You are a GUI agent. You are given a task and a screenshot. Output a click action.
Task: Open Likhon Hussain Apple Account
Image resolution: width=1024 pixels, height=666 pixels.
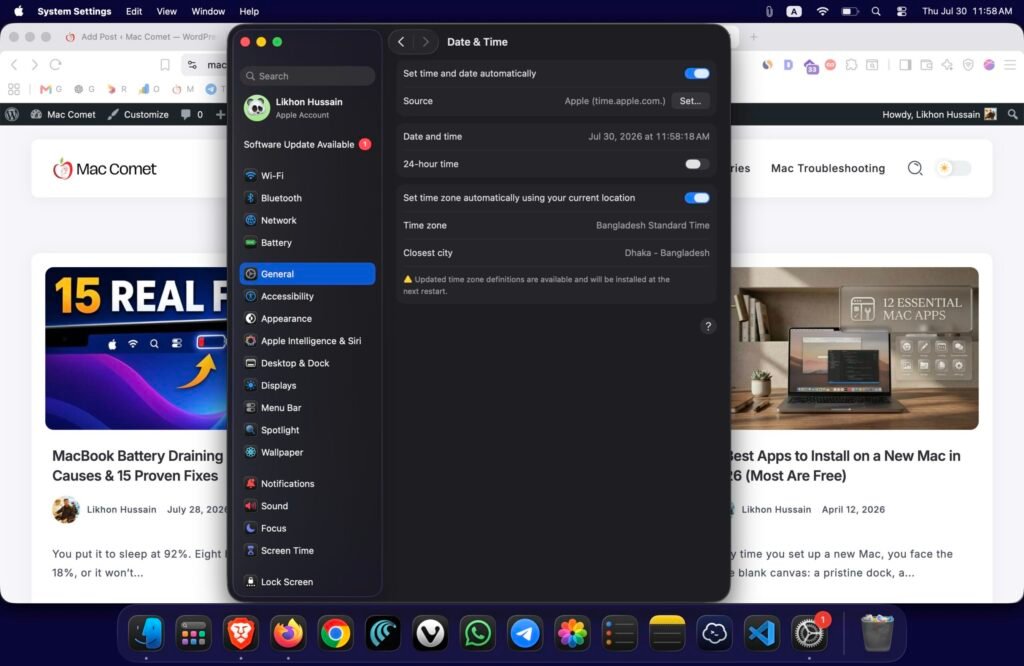pyautogui.click(x=307, y=108)
